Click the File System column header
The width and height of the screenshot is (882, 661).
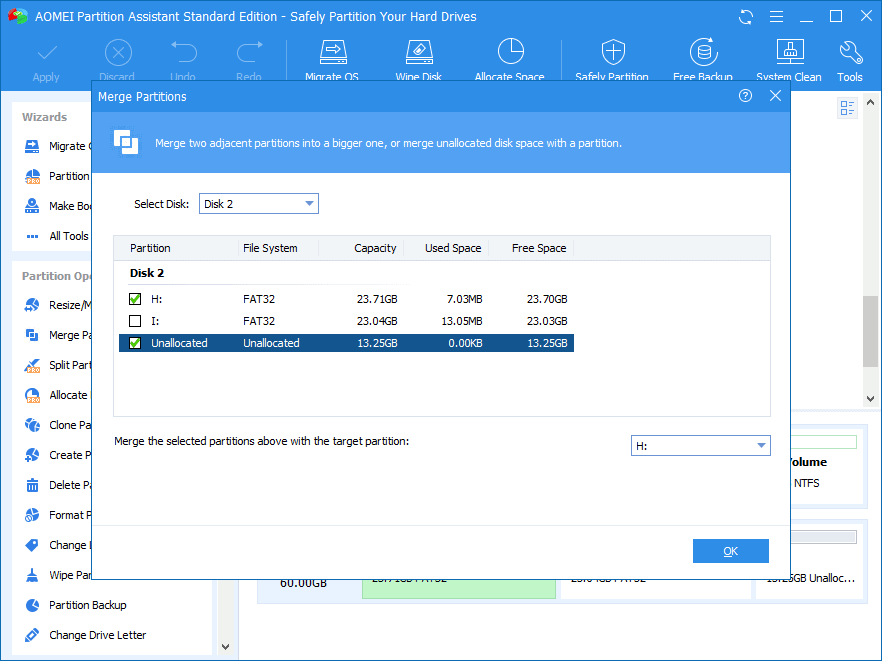tap(271, 248)
